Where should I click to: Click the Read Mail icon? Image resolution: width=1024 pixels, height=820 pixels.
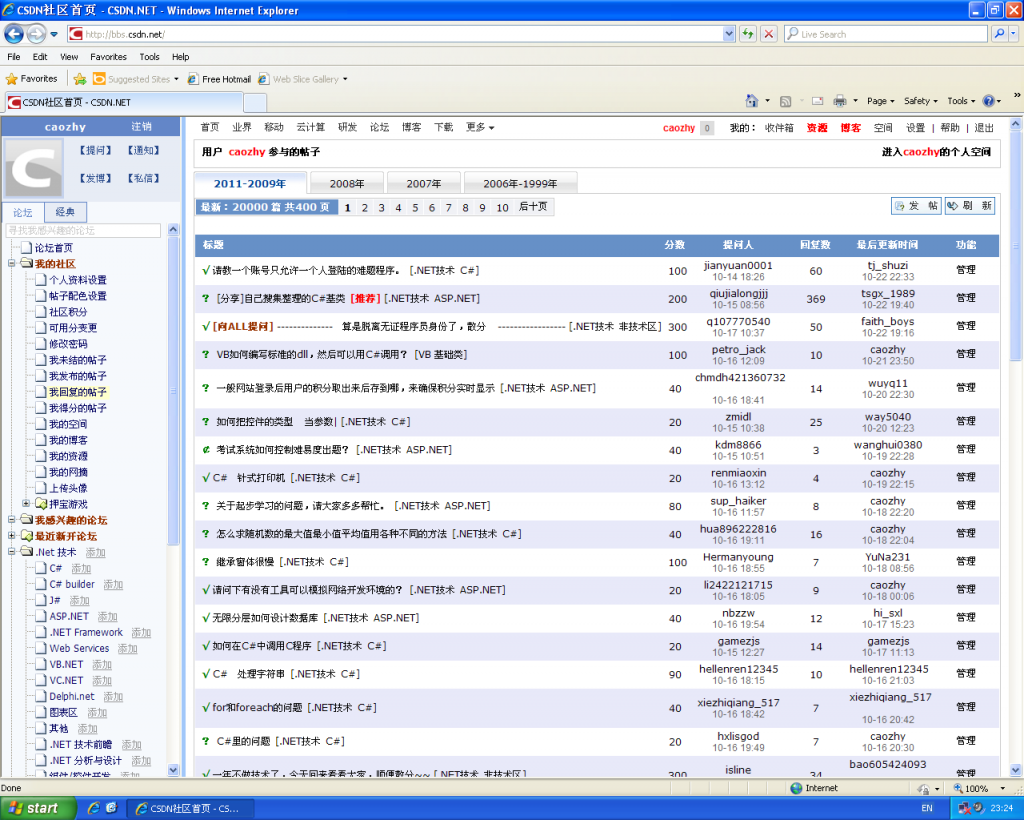[x=818, y=101]
